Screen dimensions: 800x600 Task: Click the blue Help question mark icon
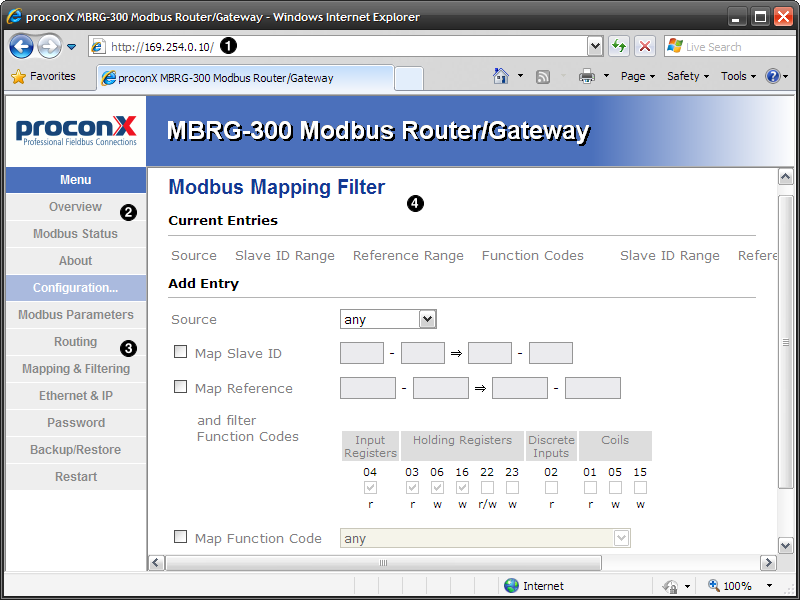(773, 77)
